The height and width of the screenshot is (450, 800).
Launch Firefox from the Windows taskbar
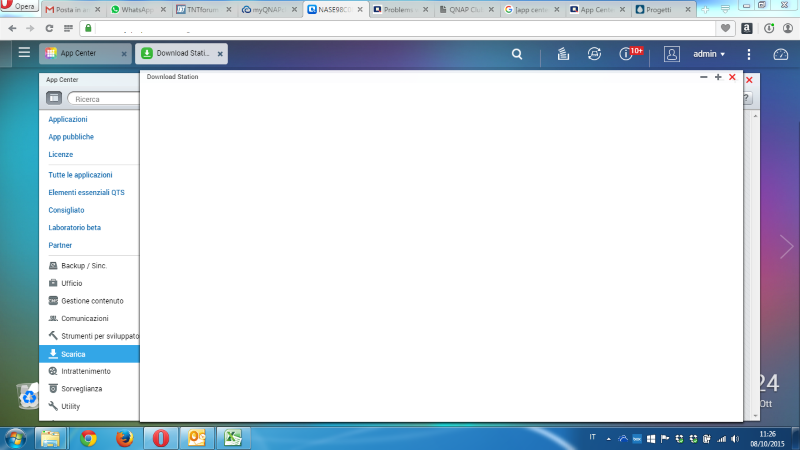tap(124, 438)
